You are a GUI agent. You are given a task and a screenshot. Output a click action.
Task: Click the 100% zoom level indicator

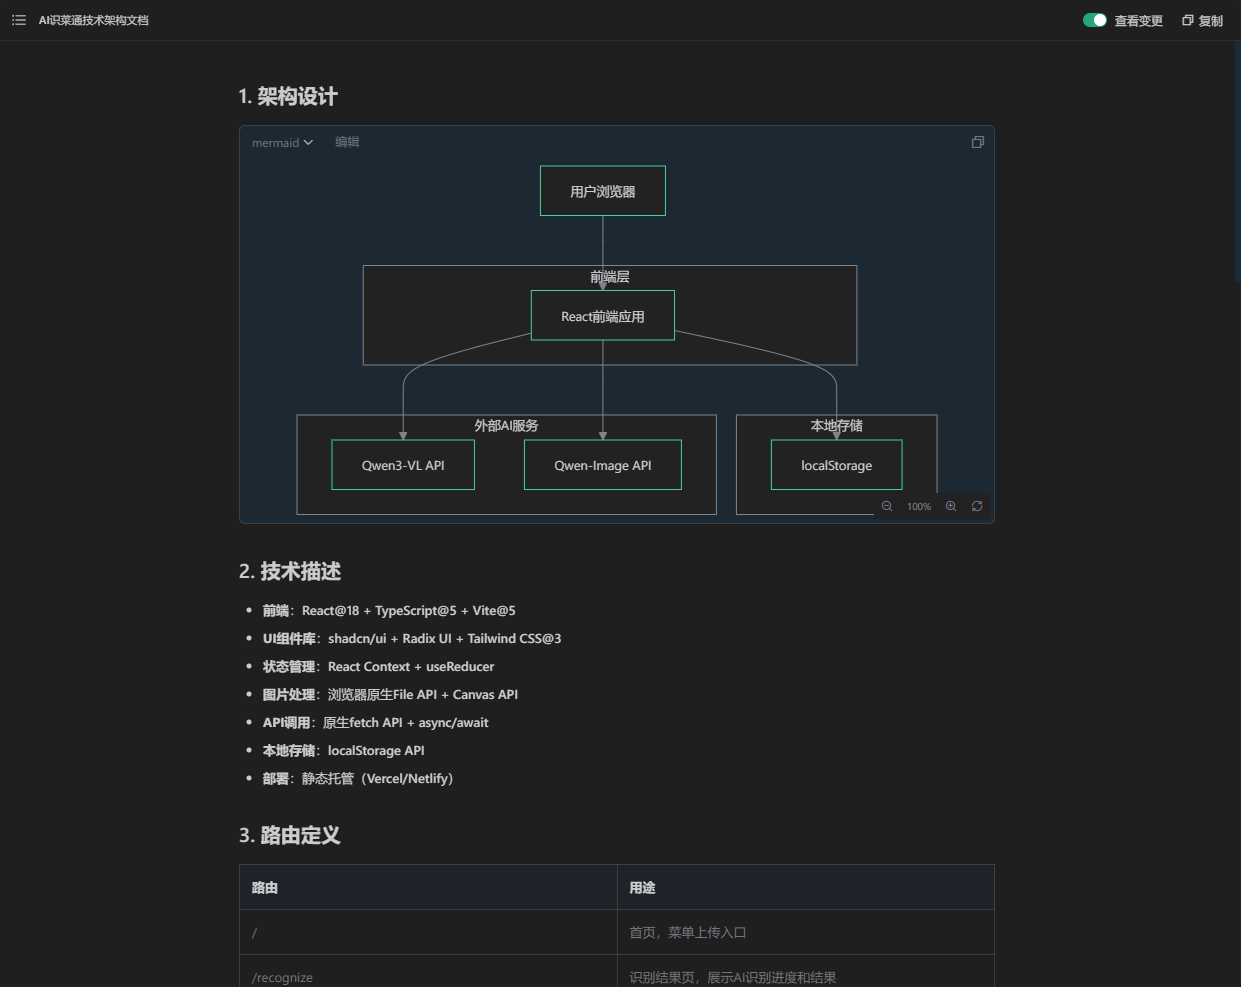(x=919, y=507)
